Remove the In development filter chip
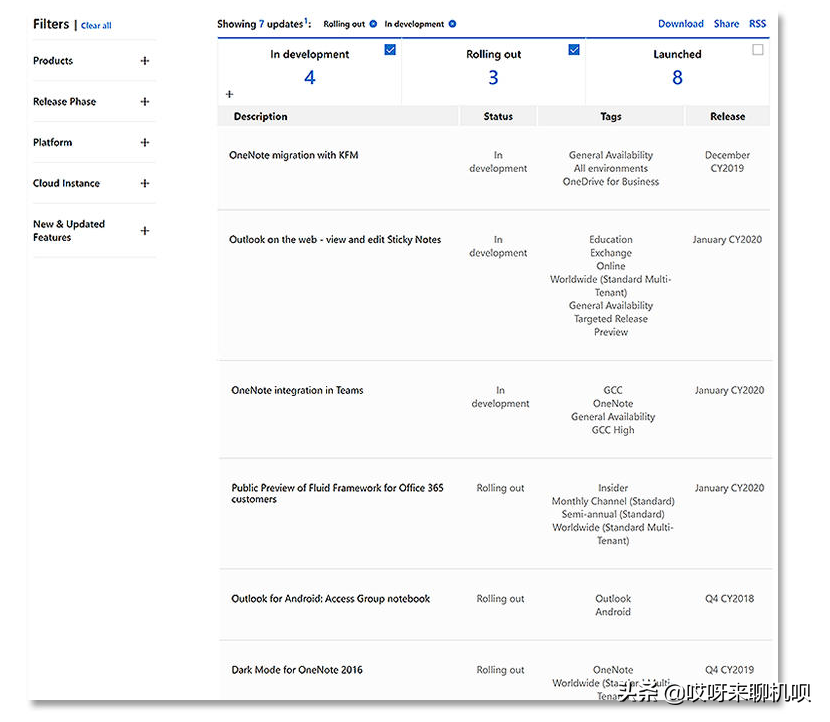Image resolution: width=830 pixels, height=722 pixels. tap(453, 24)
